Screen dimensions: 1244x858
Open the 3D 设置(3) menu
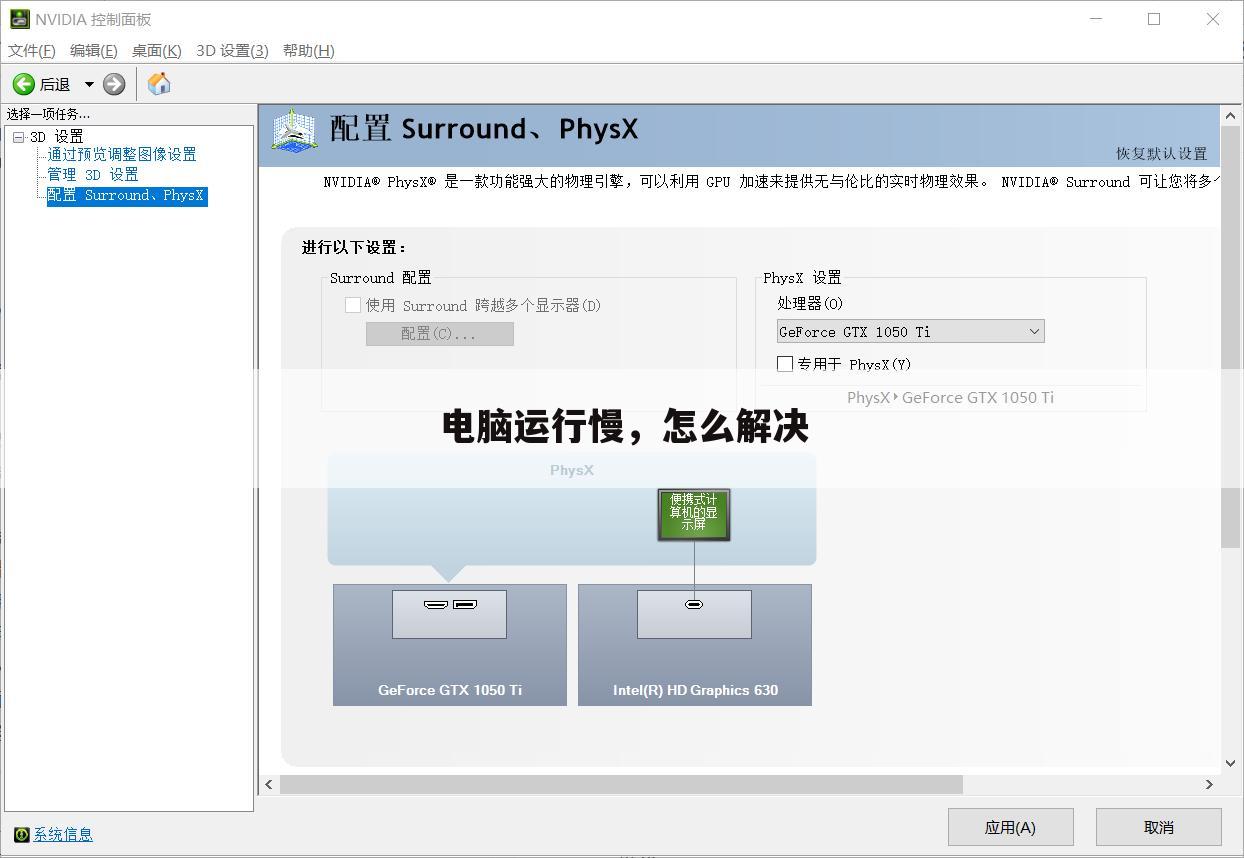coord(232,50)
